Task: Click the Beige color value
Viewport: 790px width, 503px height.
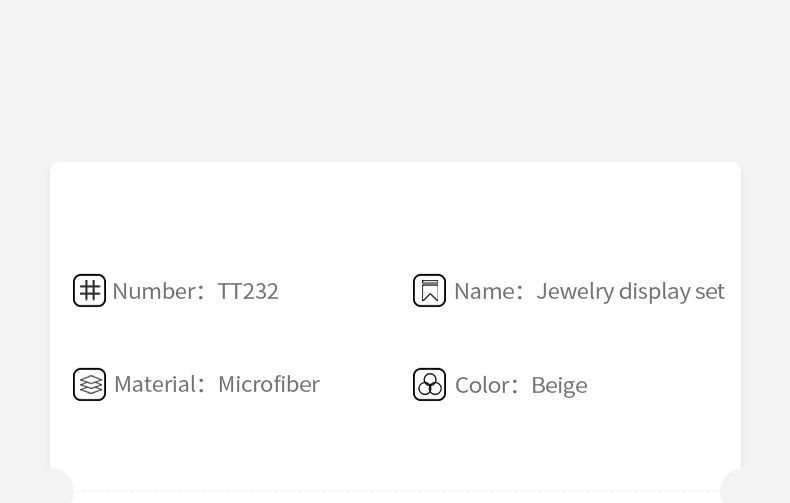Action: click(559, 387)
